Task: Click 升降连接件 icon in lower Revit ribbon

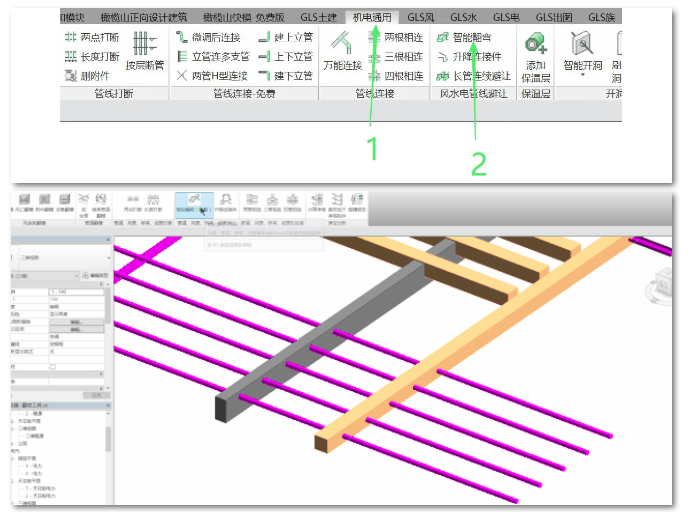Action: click(226, 200)
